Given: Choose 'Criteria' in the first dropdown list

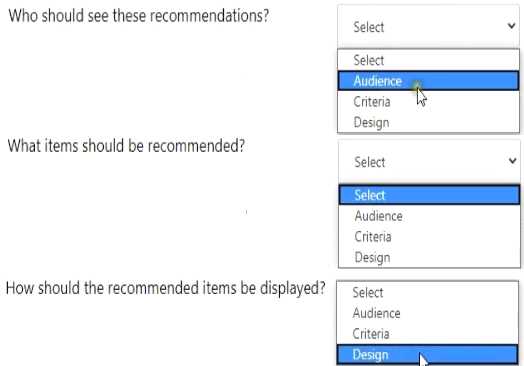Looking at the screenshot, I should tap(428, 102).
